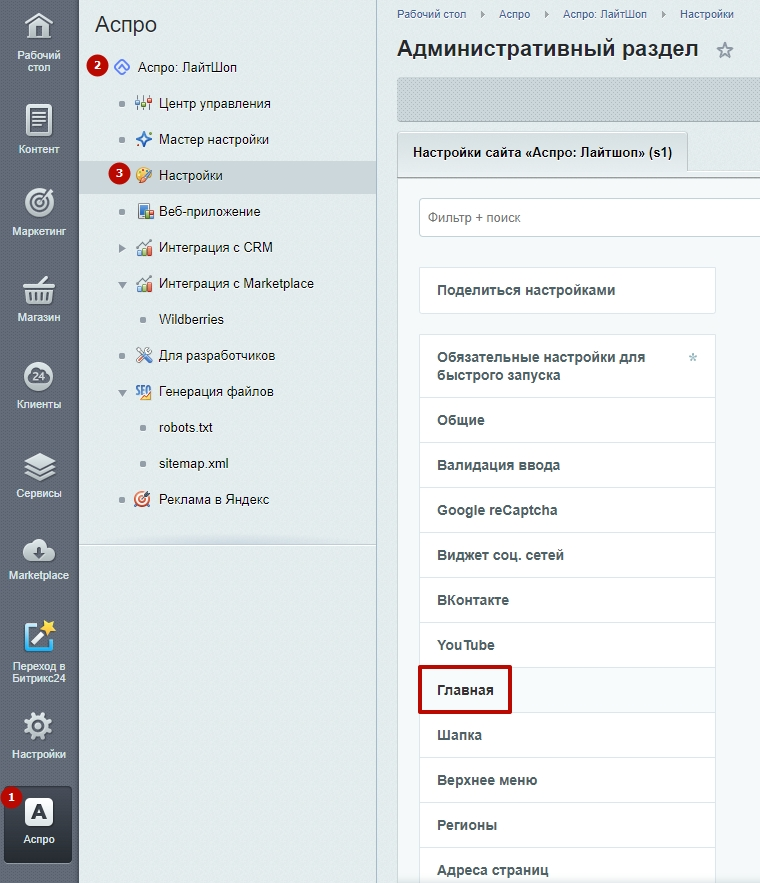Click the Реклама в Яндекс target icon
760x883 pixels.
pos(142,499)
